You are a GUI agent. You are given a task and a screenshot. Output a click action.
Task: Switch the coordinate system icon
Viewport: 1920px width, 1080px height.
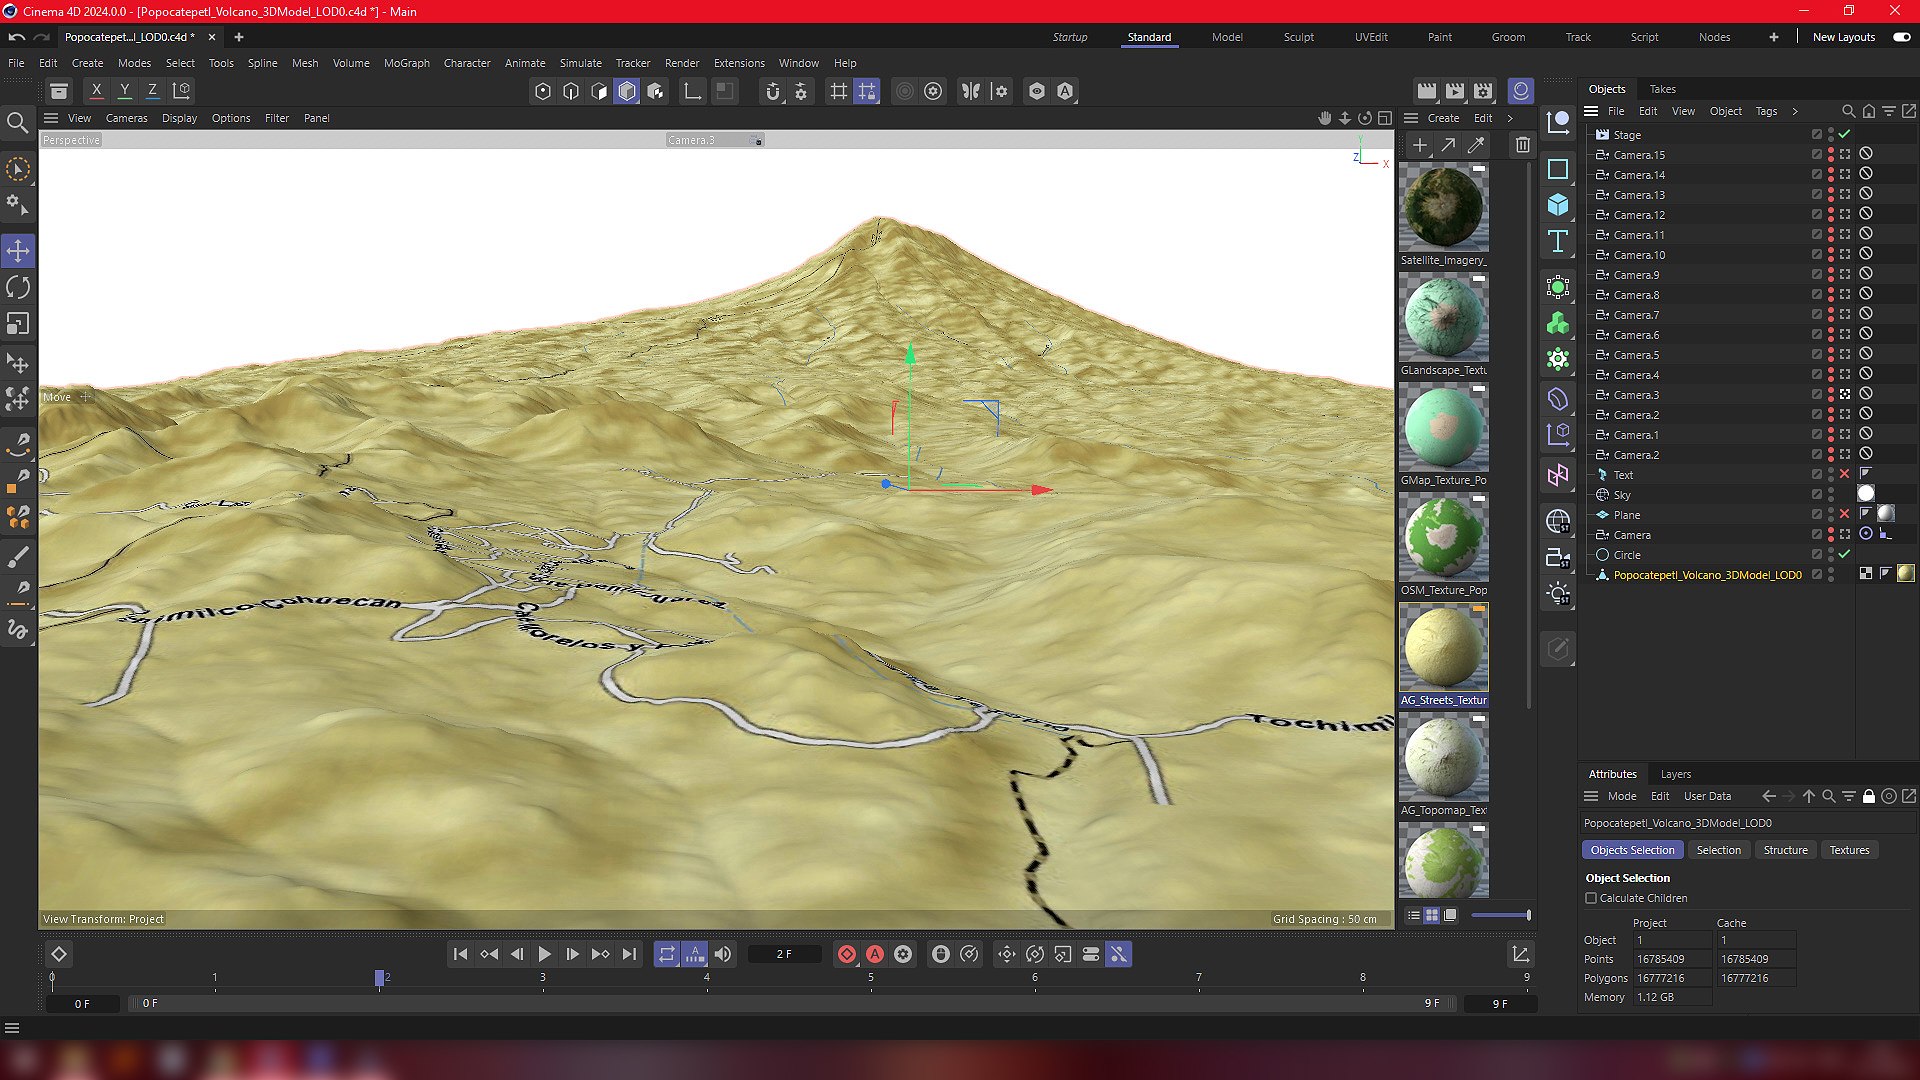coord(182,91)
